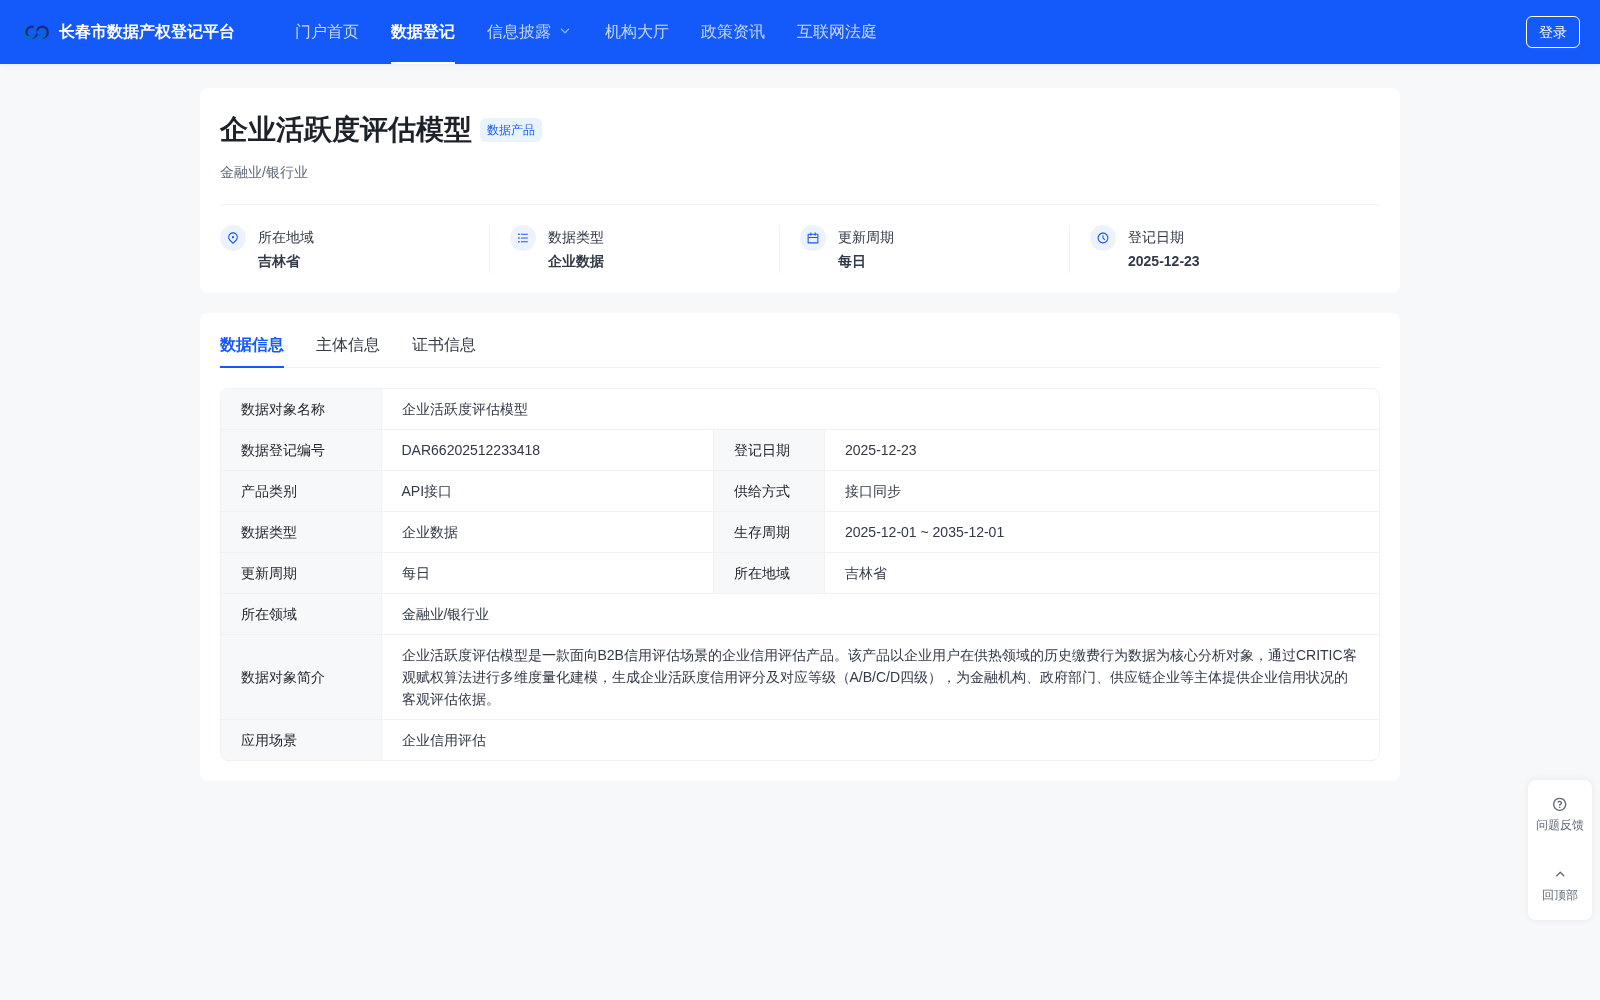Screen dimensions: 1600x1000
Task: Expand the 信息披露 dropdown chevron
Action: (x=565, y=32)
